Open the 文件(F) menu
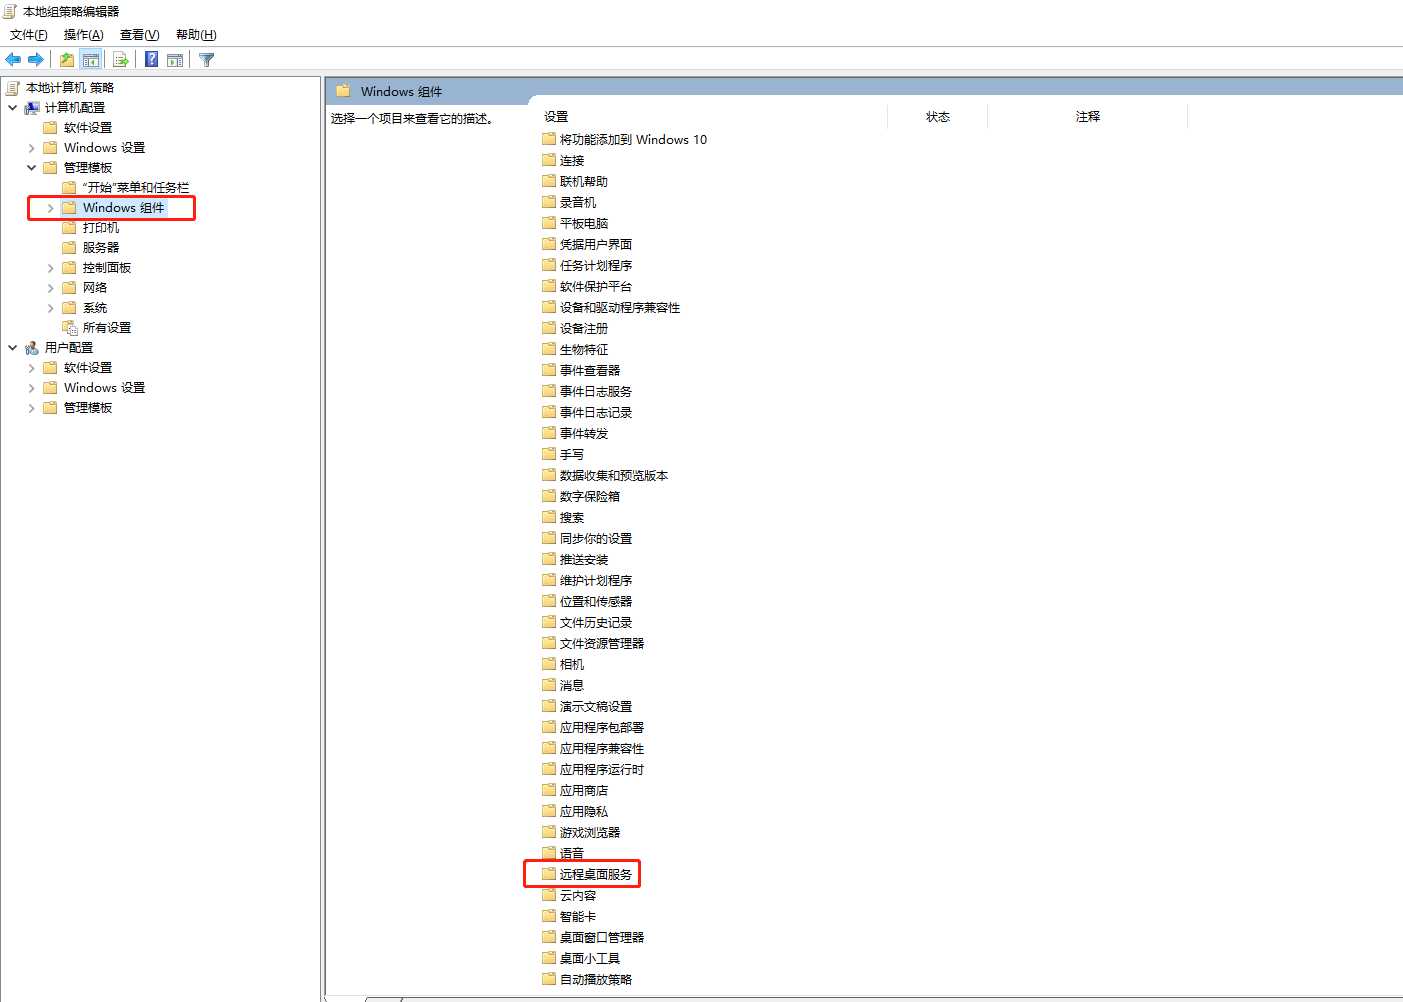The image size is (1403, 1002). (x=29, y=35)
